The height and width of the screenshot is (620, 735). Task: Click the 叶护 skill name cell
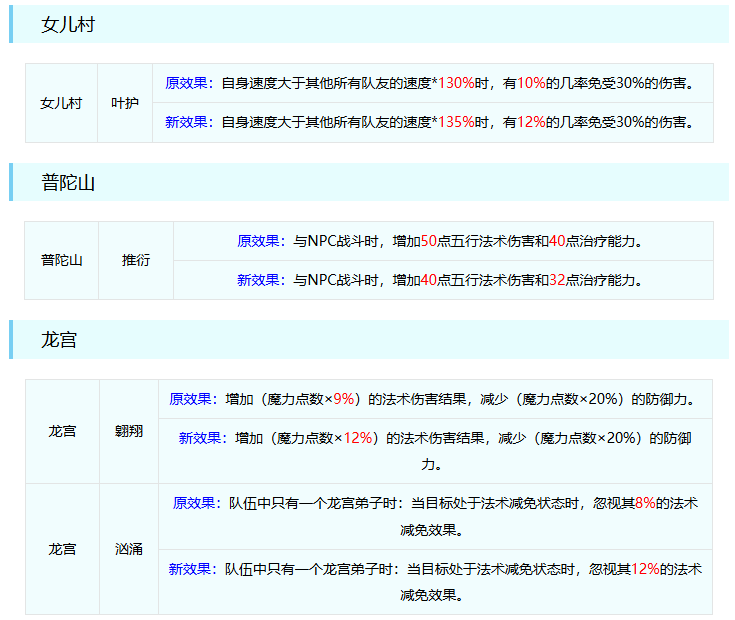[x=125, y=103]
